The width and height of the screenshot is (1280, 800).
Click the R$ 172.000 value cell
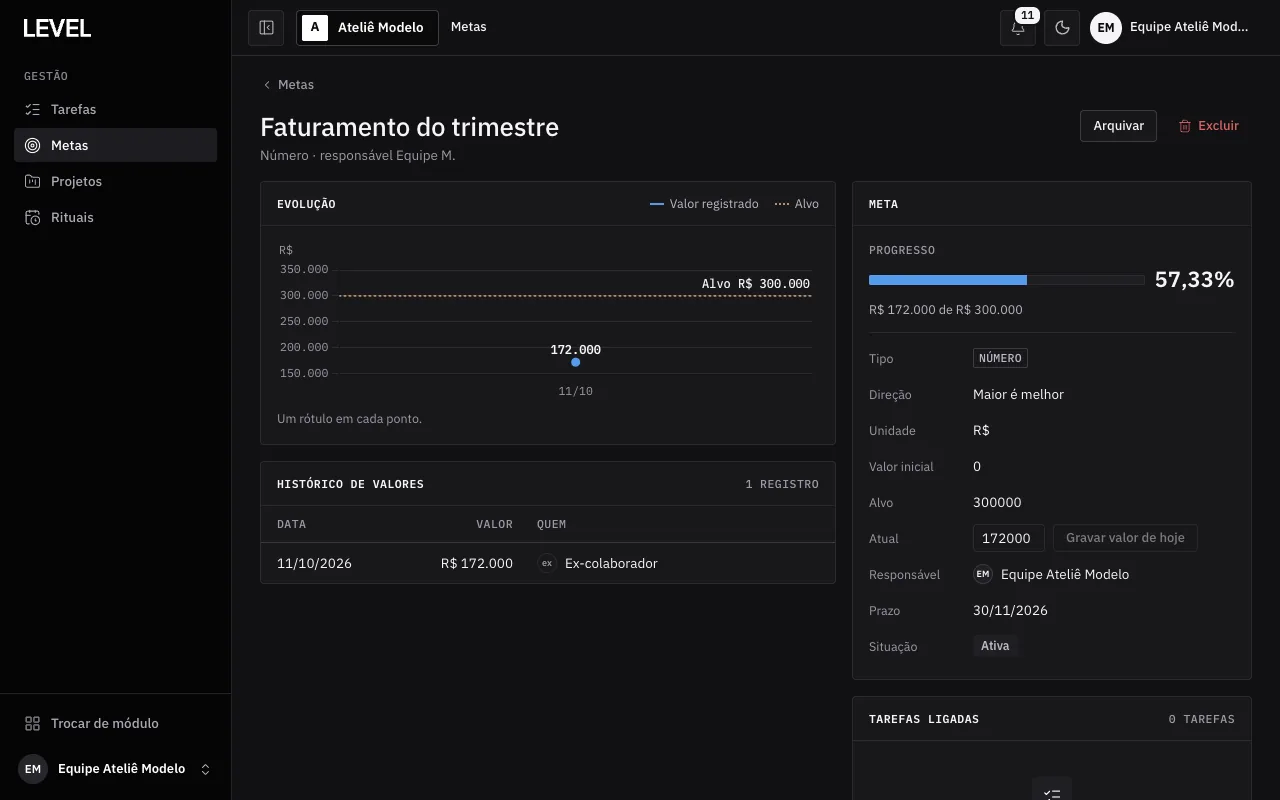(477, 564)
